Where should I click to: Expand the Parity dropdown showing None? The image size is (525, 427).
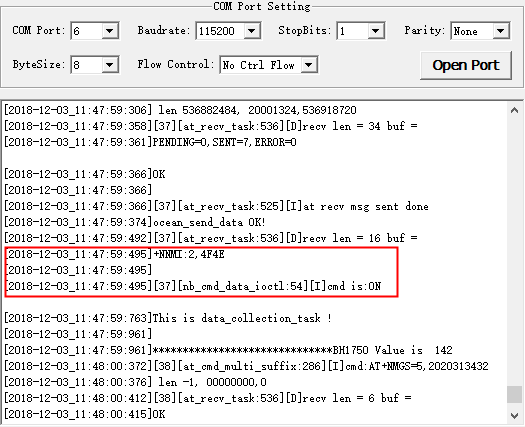[x=501, y=31]
